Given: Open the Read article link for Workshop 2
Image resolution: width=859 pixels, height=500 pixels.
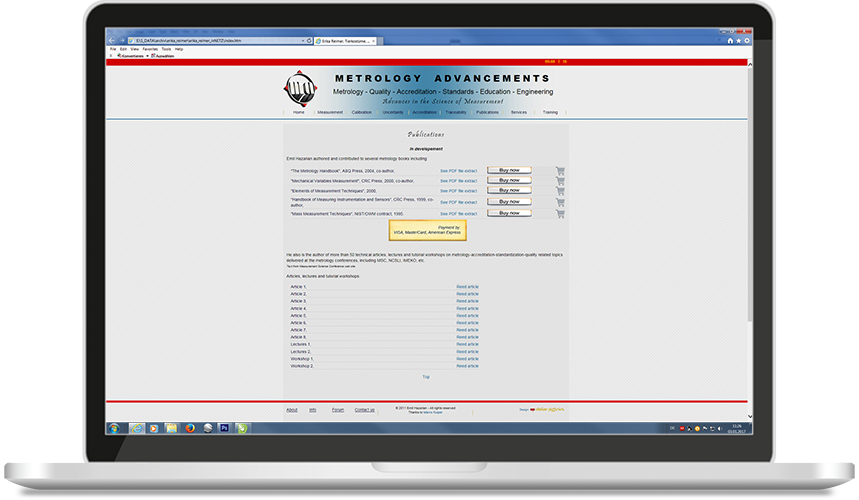Looking at the screenshot, I should [467, 366].
